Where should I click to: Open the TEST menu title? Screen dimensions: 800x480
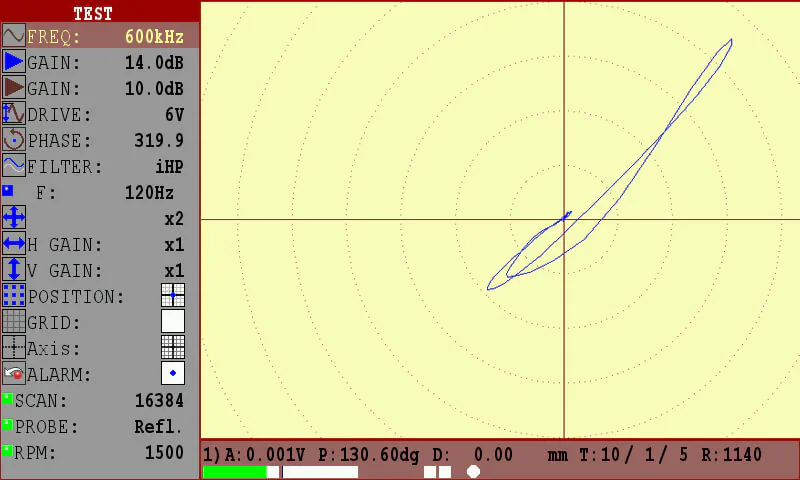click(x=93, y=14)
